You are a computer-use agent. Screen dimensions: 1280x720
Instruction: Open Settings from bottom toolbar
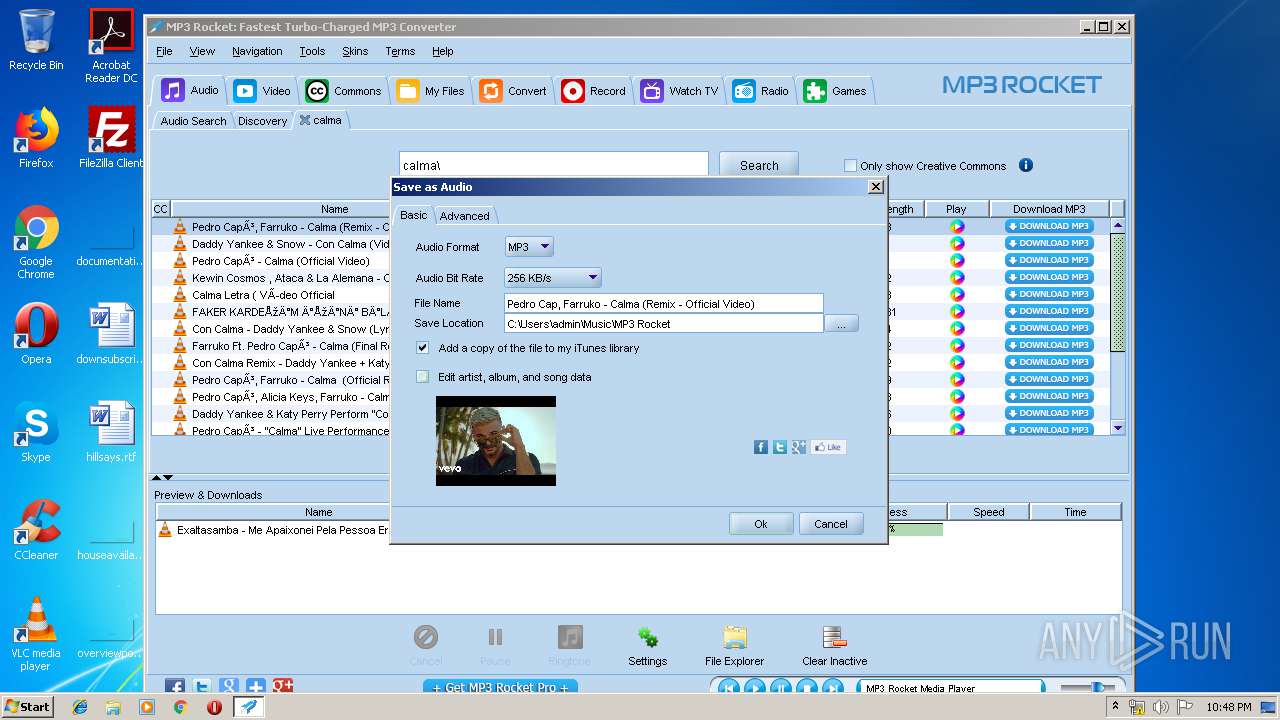coord(647,646)
